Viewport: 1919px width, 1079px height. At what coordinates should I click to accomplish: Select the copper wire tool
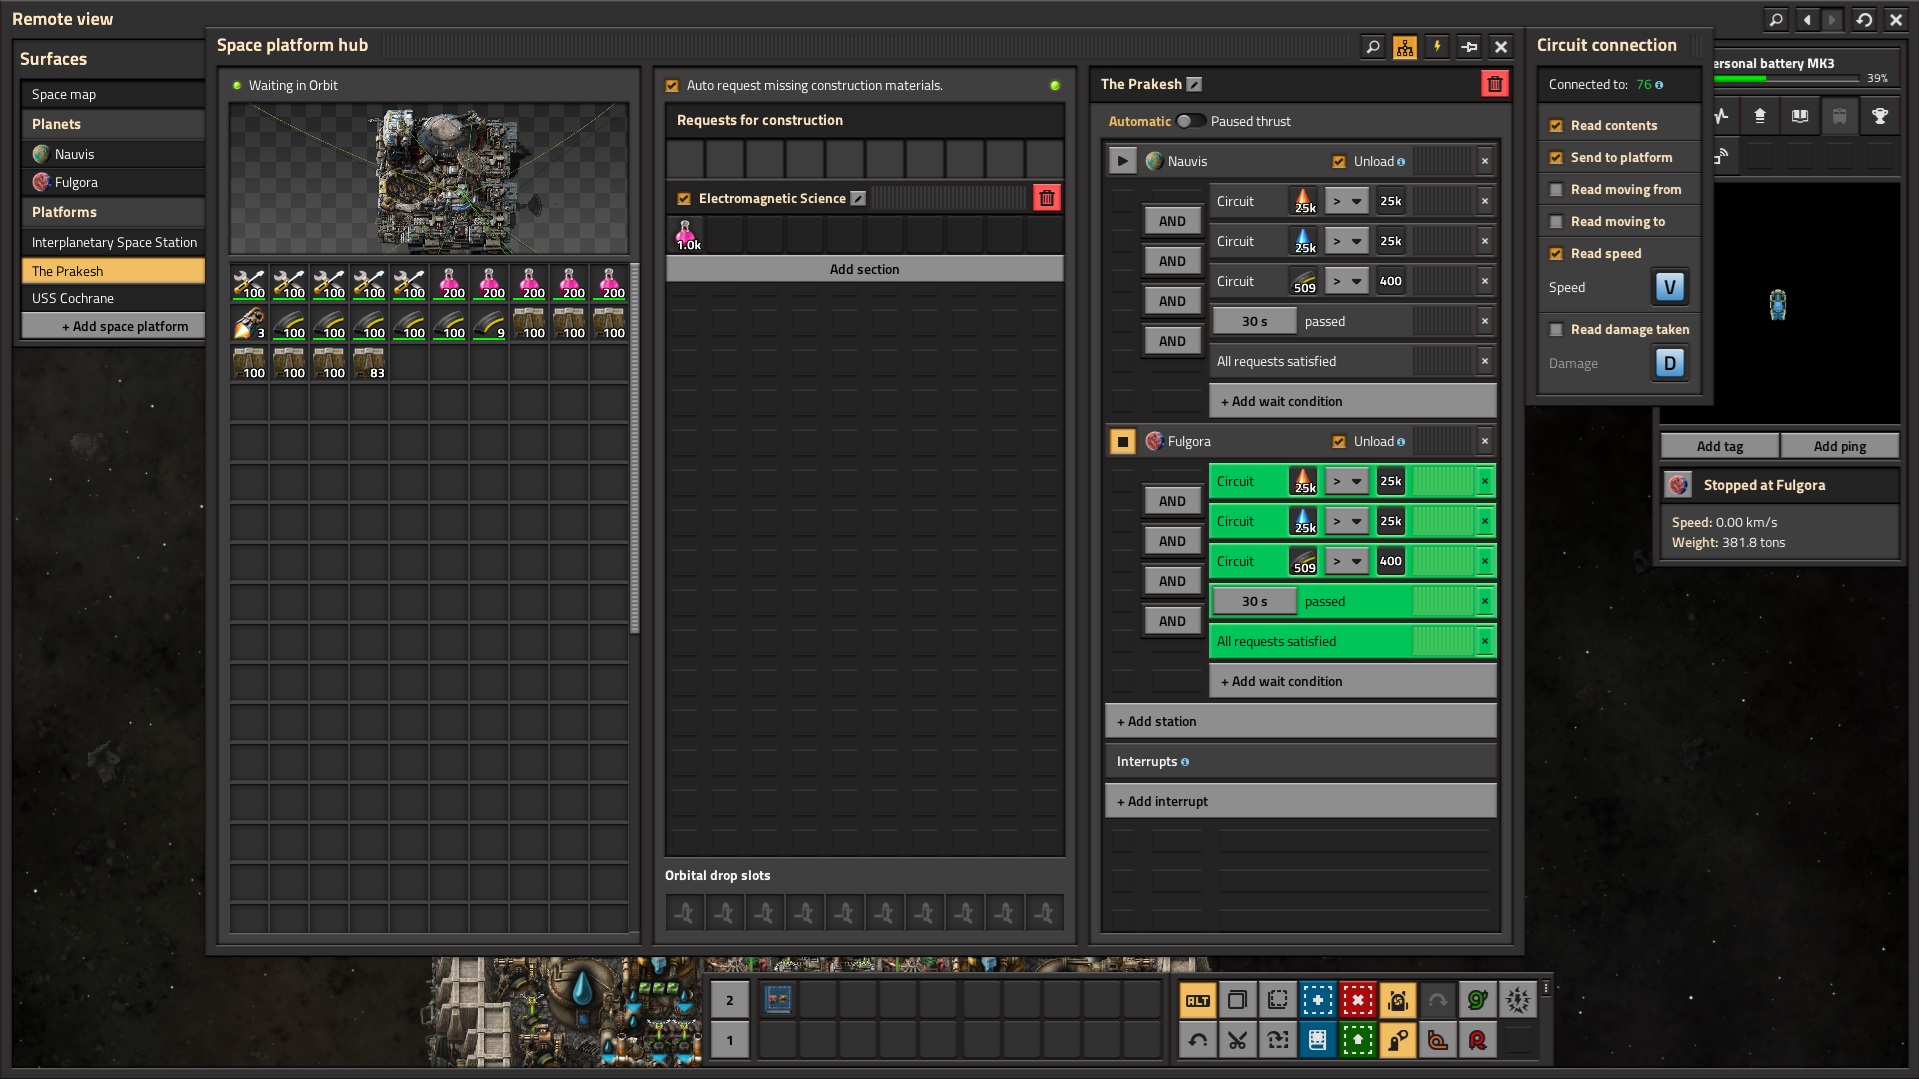(x=1437, y=1040)
